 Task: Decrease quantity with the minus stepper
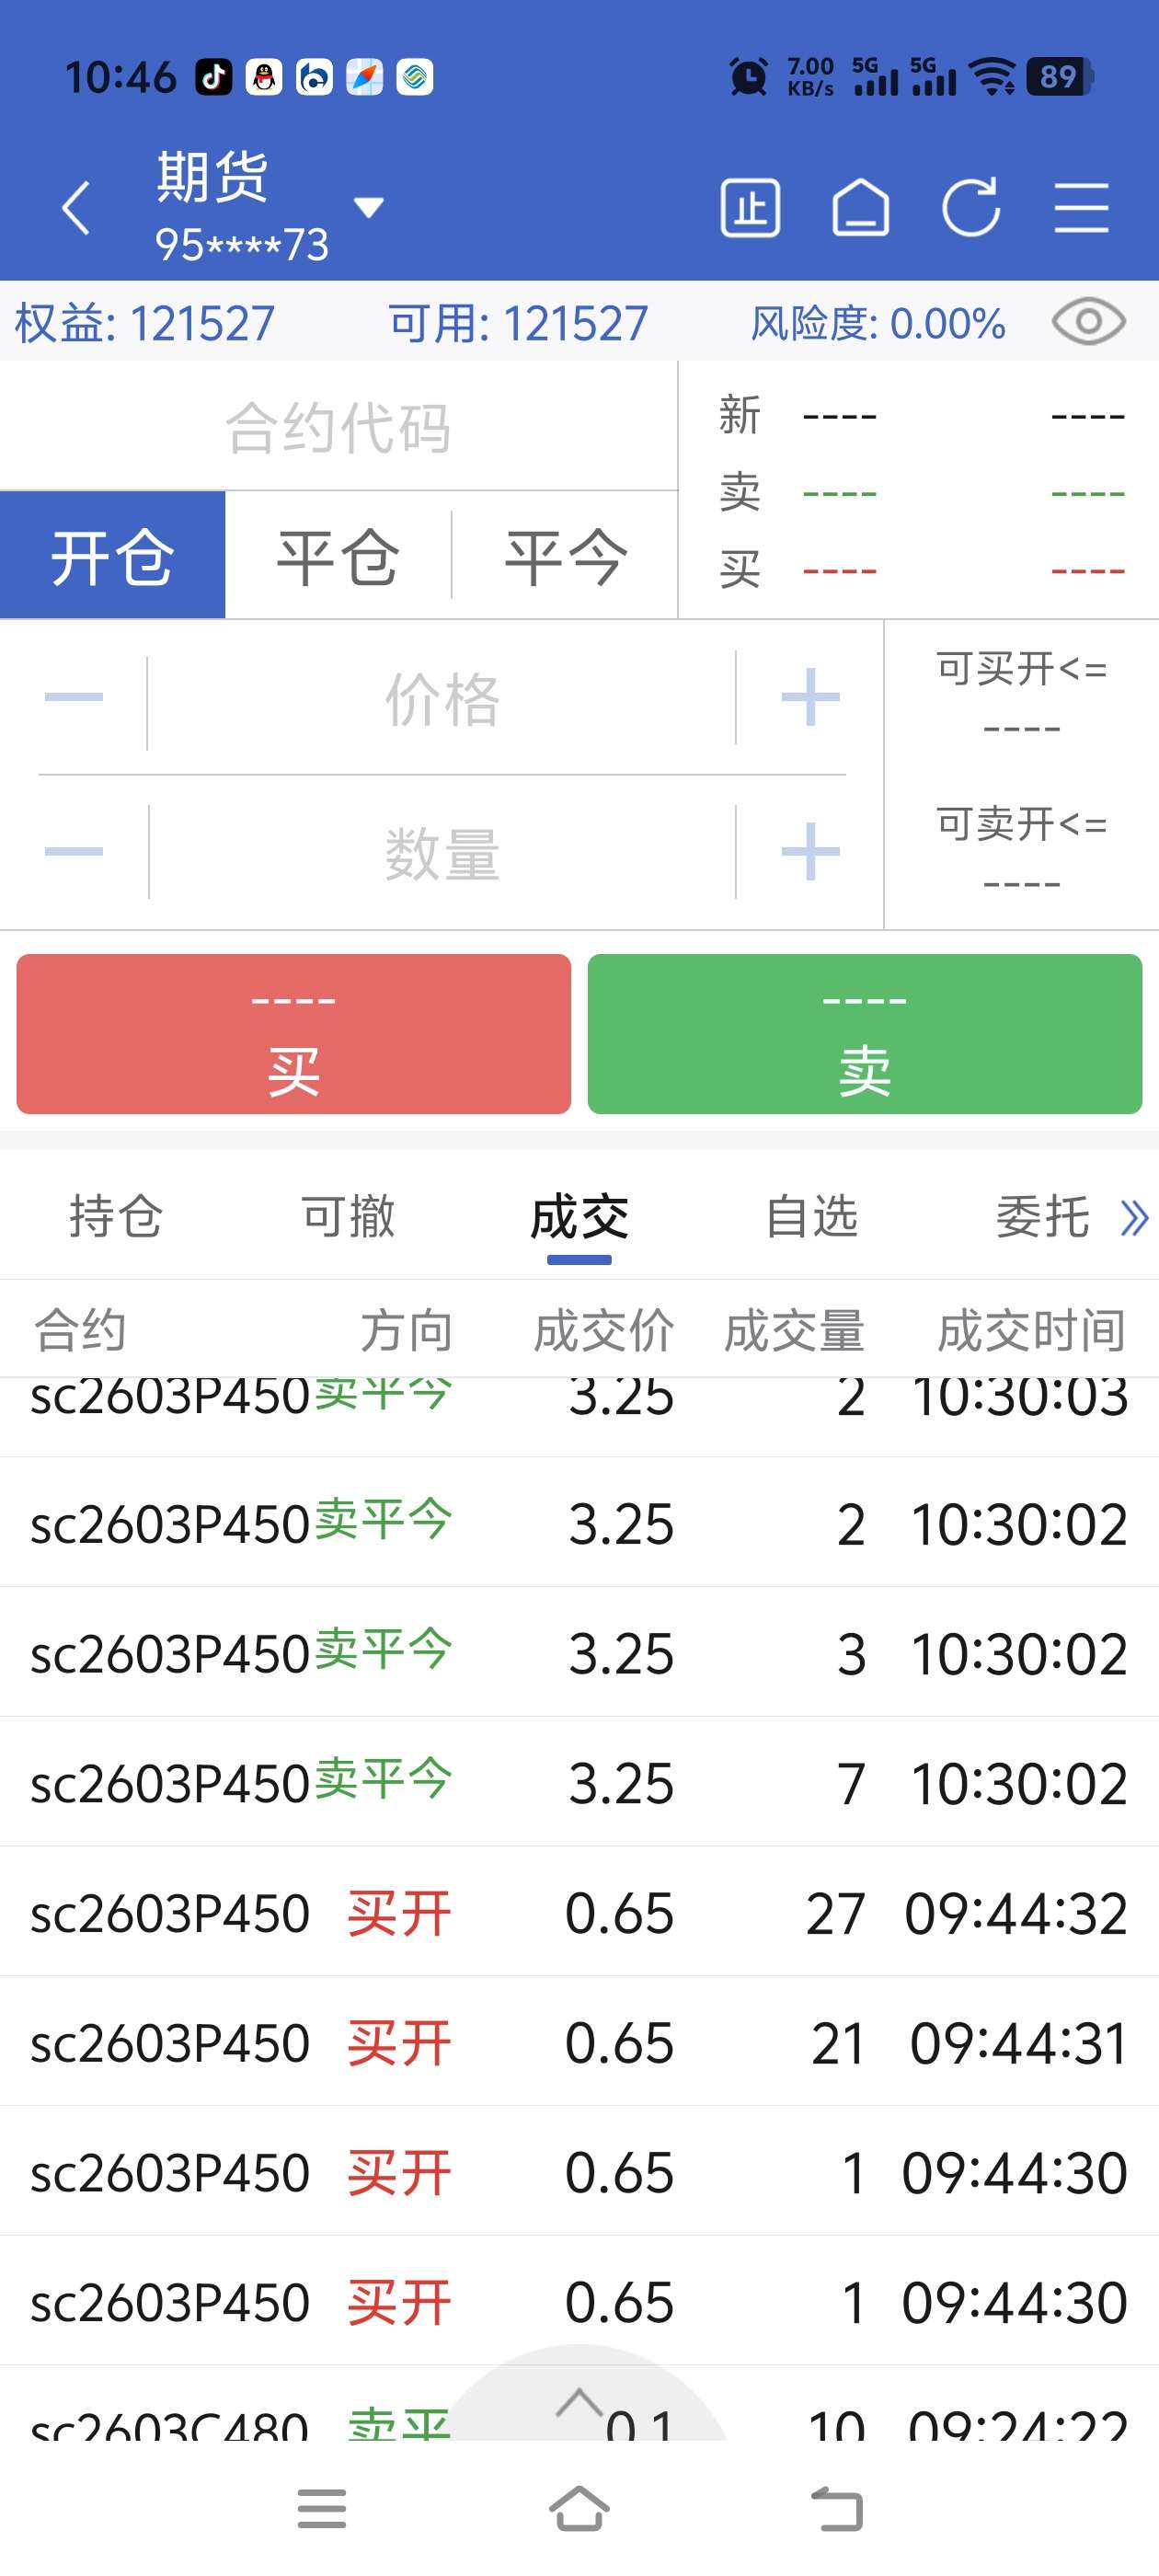coord(74,852)
